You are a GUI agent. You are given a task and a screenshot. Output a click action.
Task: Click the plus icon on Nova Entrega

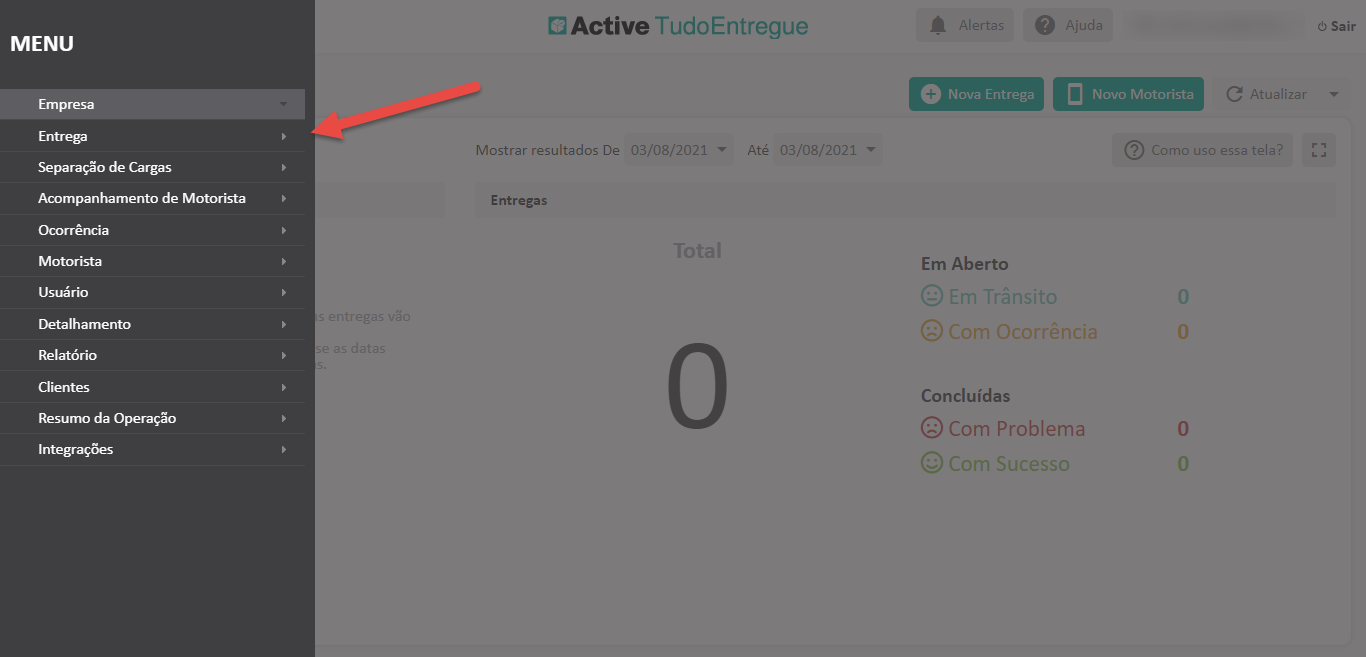pyautogui.click(x=931, y=94)
